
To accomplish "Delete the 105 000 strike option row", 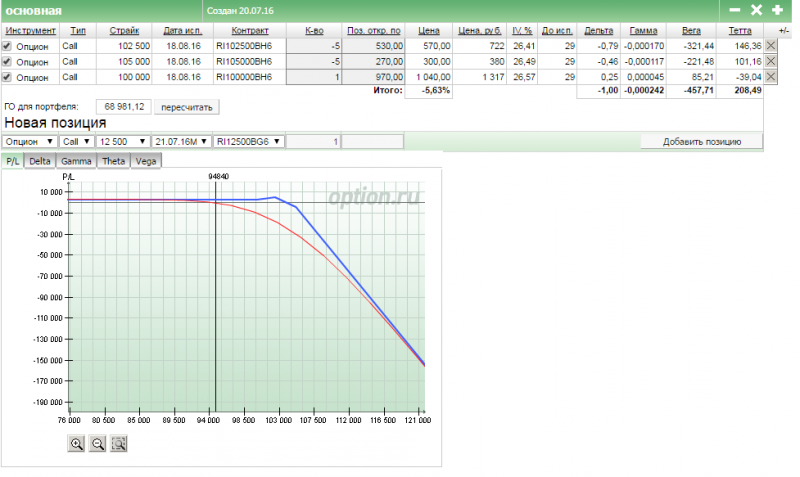I will (771, 62).
